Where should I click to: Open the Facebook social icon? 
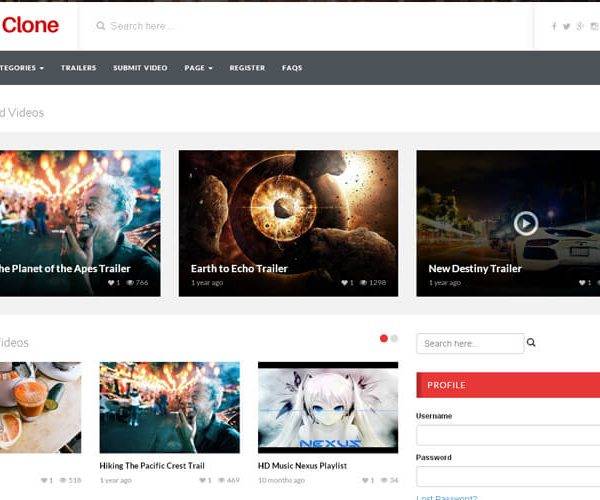pyautogui.click(x=554, y=26)
